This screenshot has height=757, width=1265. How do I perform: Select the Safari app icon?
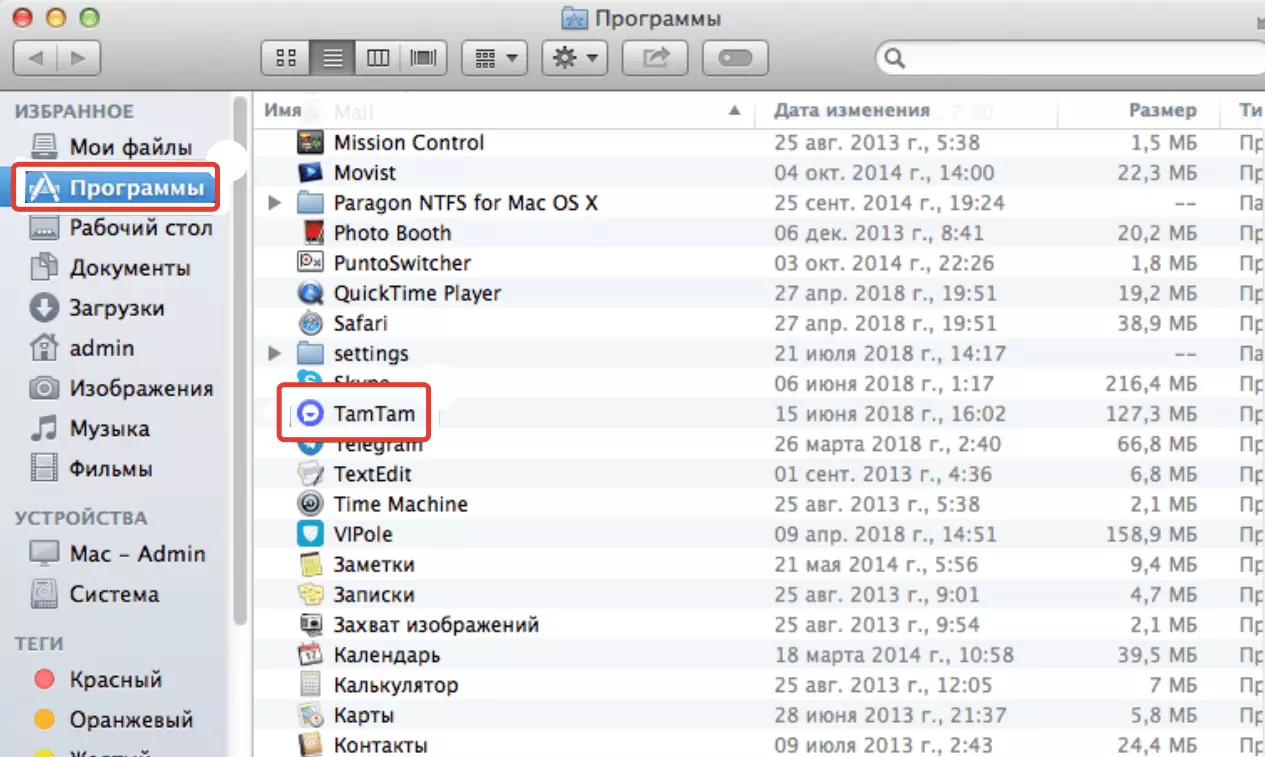click(311, 323)
